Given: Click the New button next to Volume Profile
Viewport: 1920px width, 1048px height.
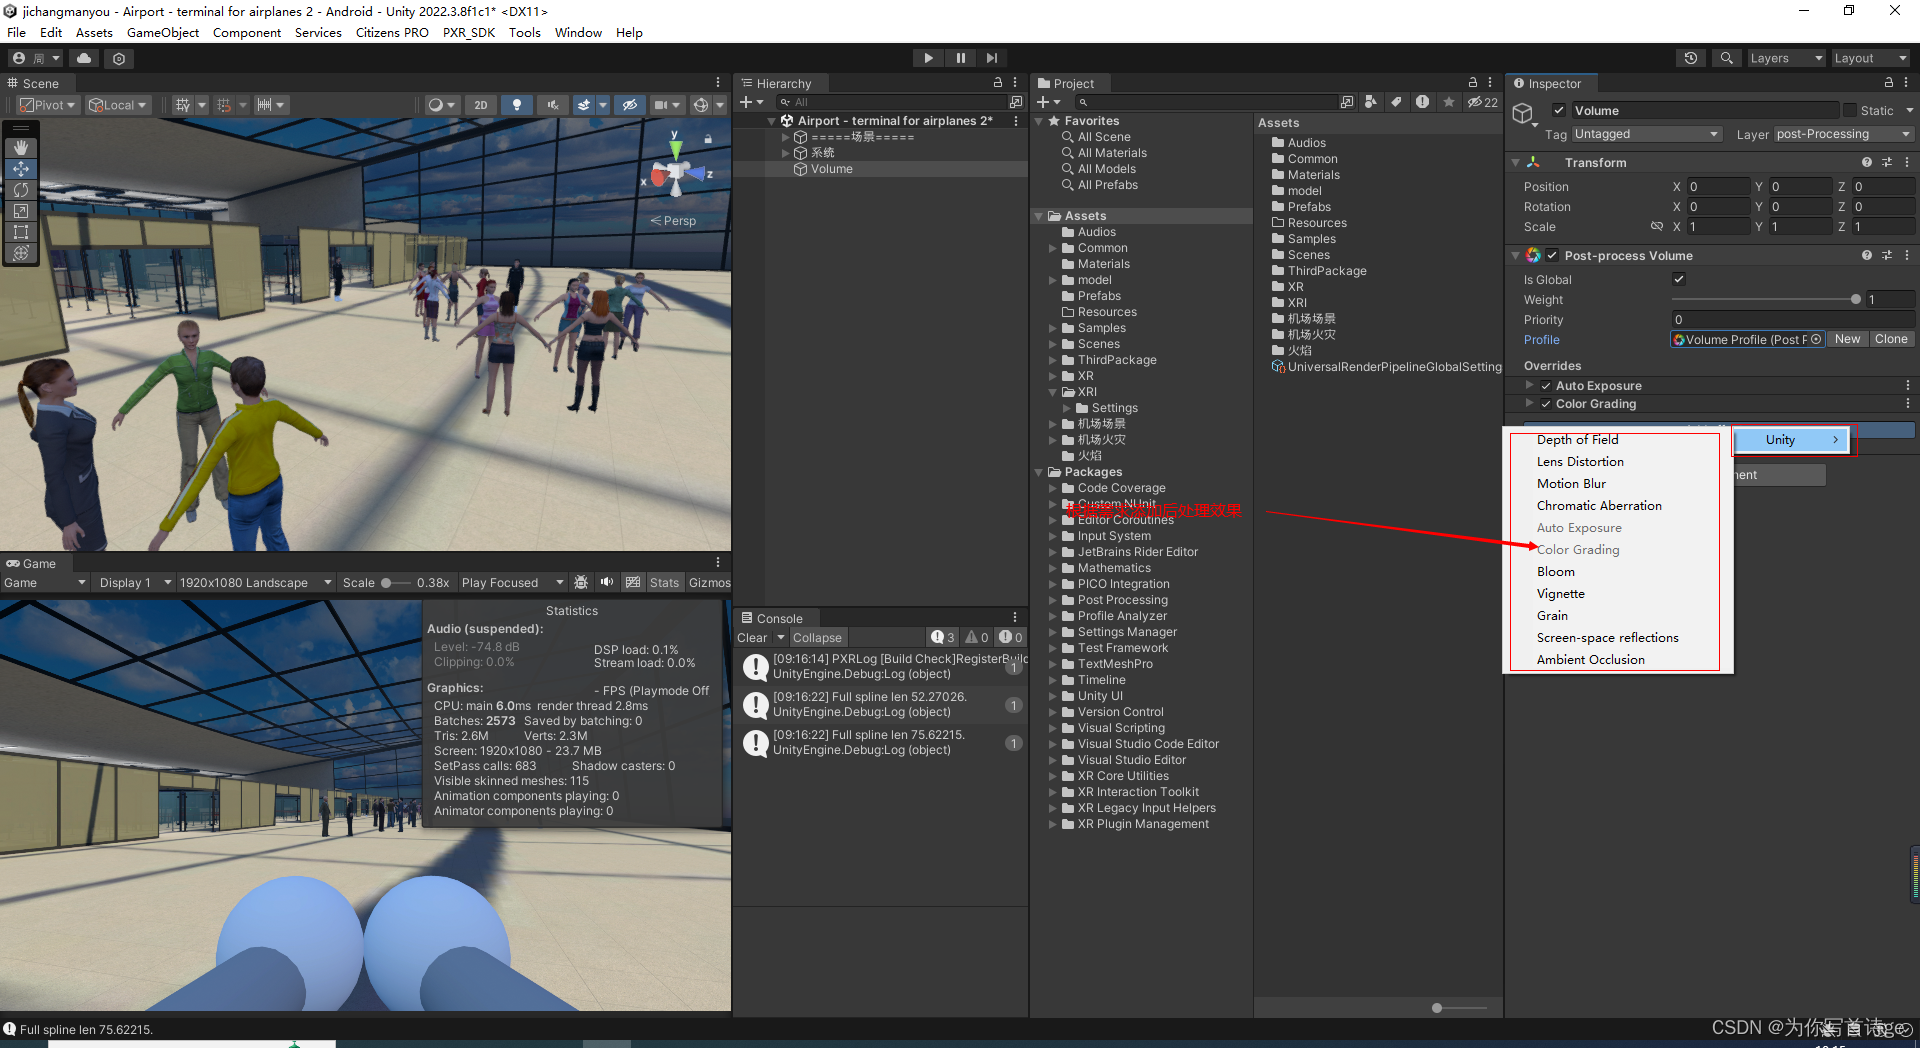Looking at the screenshot, I should coord(1847,339).
